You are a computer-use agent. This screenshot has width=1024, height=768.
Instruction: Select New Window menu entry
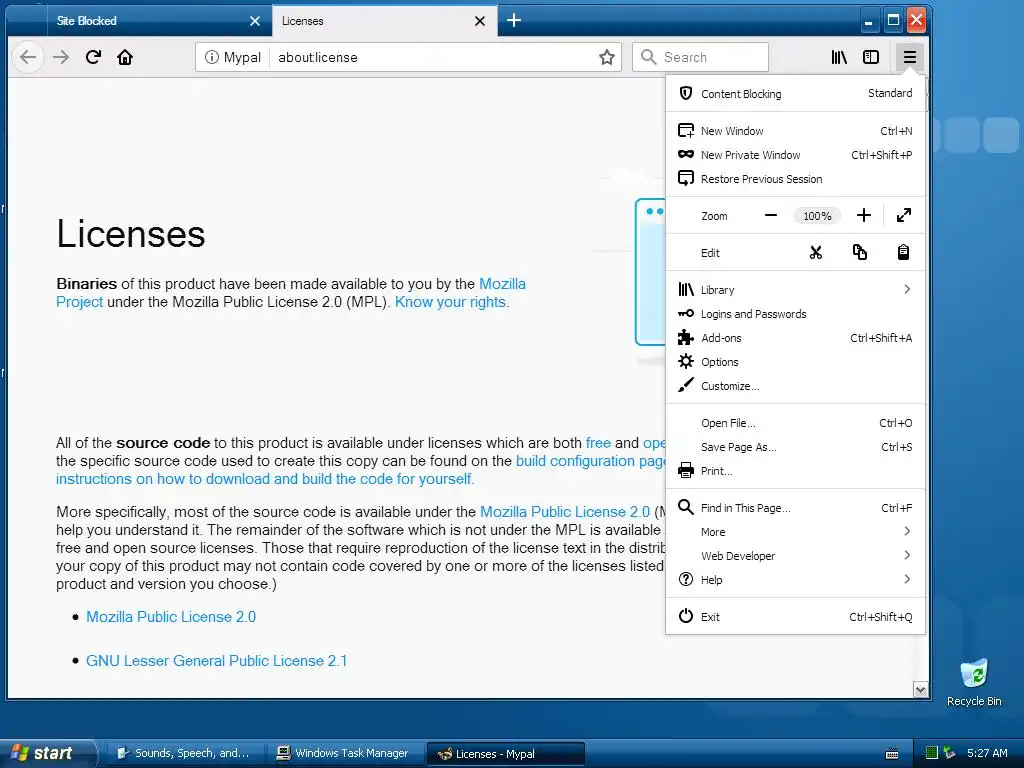795,131
